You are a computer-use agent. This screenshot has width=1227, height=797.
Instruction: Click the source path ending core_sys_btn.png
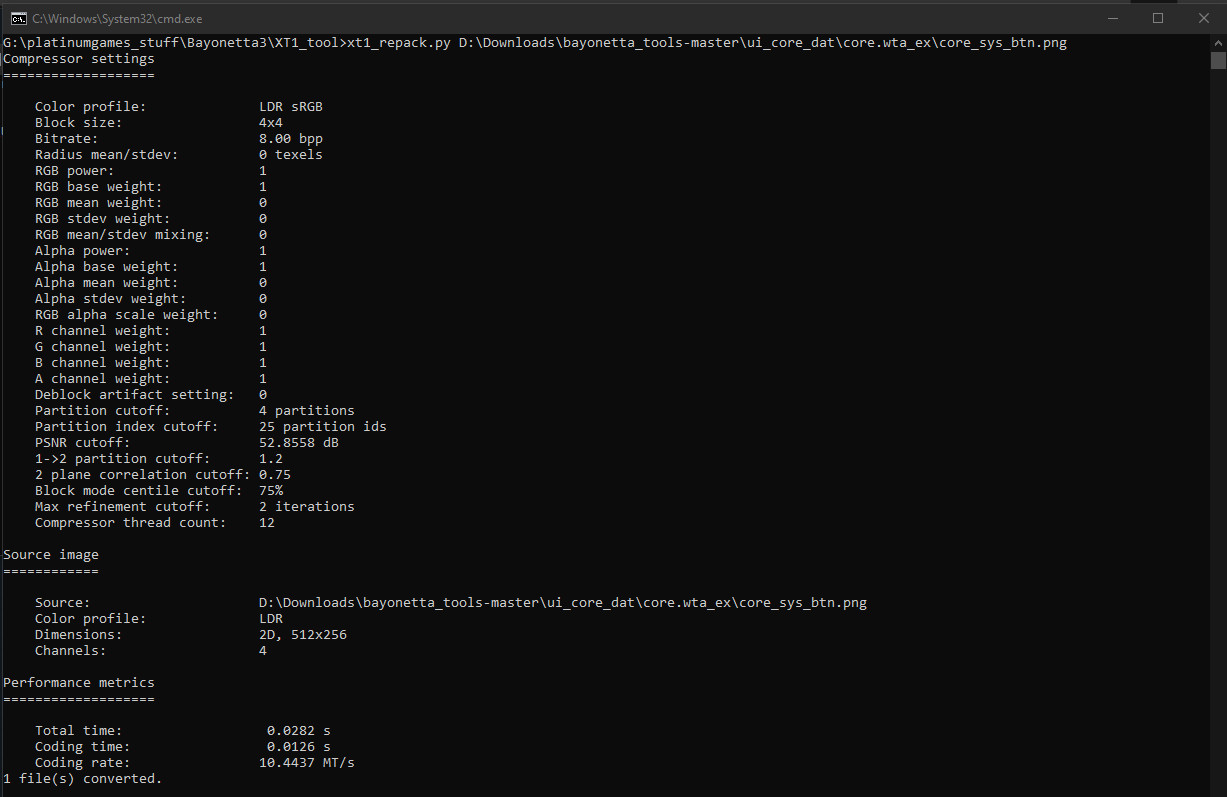click(563, 603)
